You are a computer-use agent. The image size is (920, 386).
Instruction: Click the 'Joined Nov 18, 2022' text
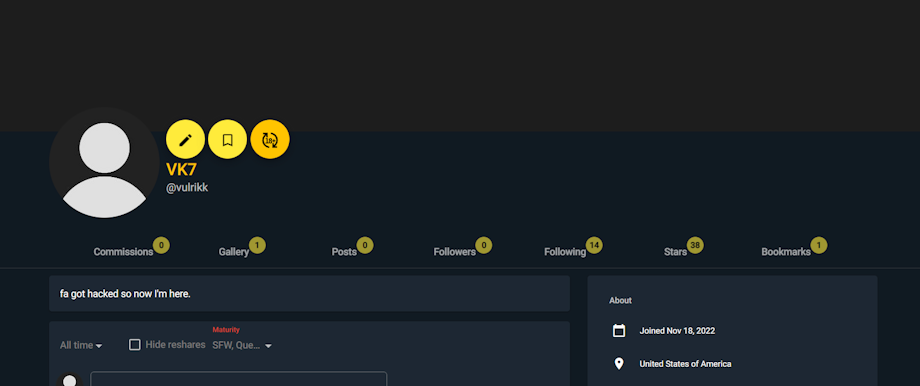pyautogui.click(x=677, y=331)
